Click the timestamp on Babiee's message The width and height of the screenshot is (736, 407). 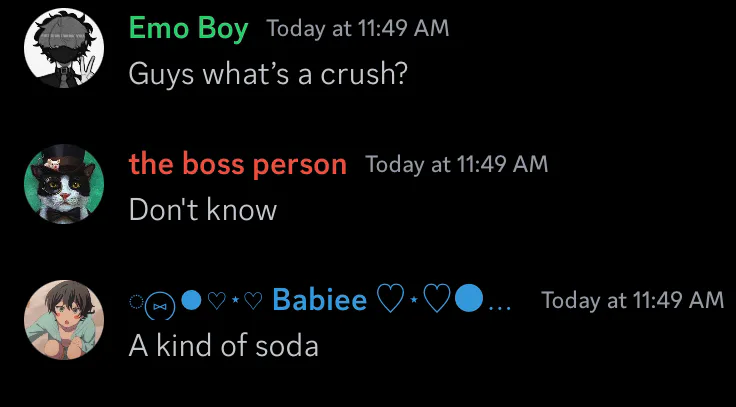[x=632, y=300]
